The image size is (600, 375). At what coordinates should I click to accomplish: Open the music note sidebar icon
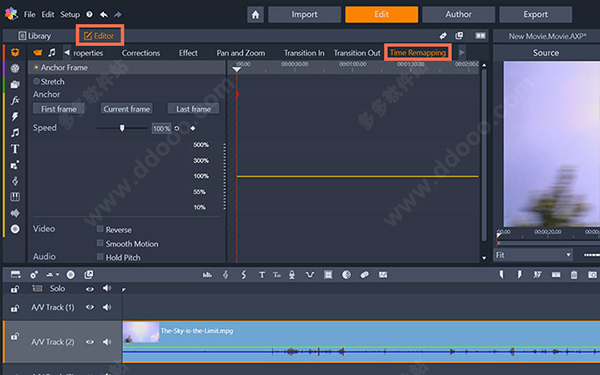[15, 133]
